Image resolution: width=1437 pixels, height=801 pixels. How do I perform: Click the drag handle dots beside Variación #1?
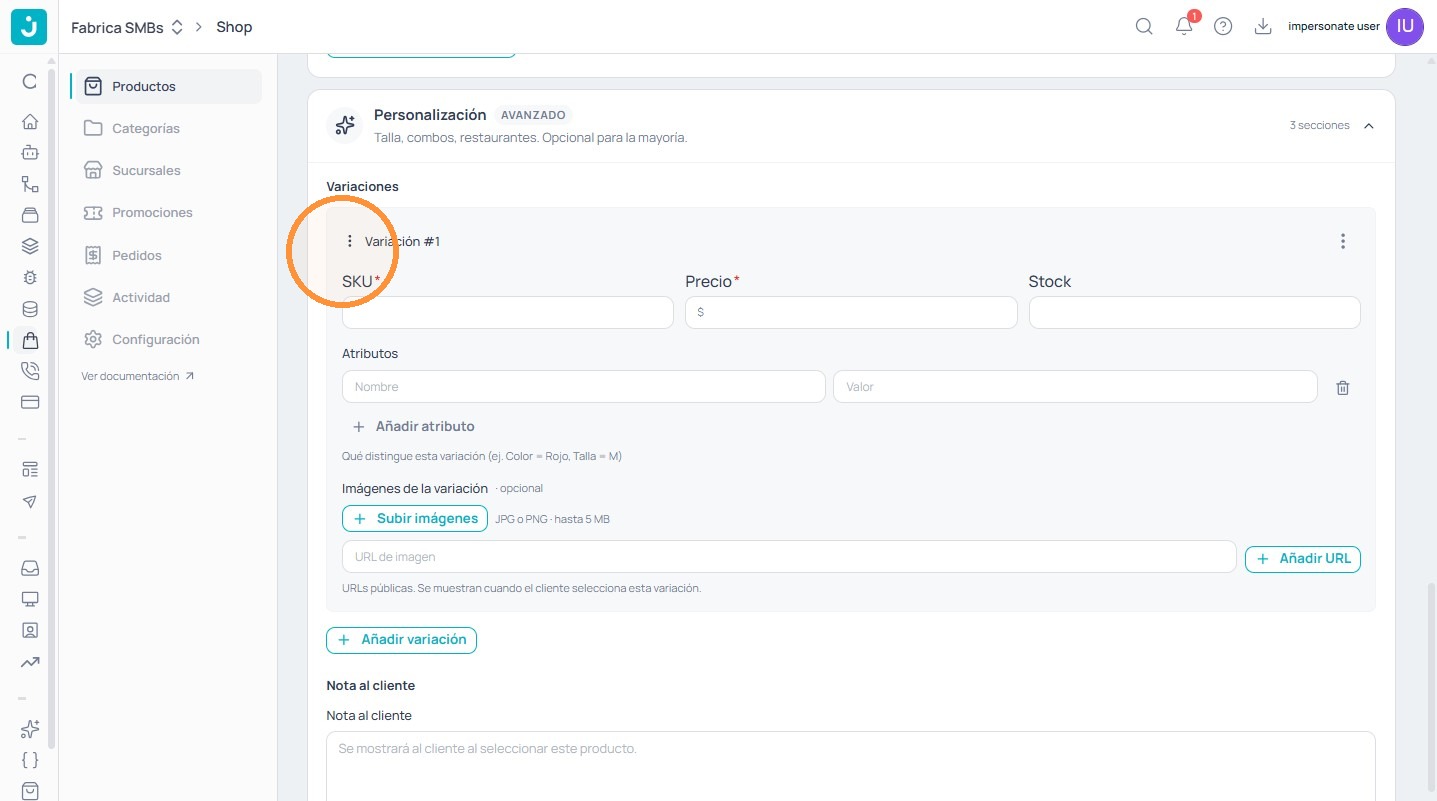(349, 241)
